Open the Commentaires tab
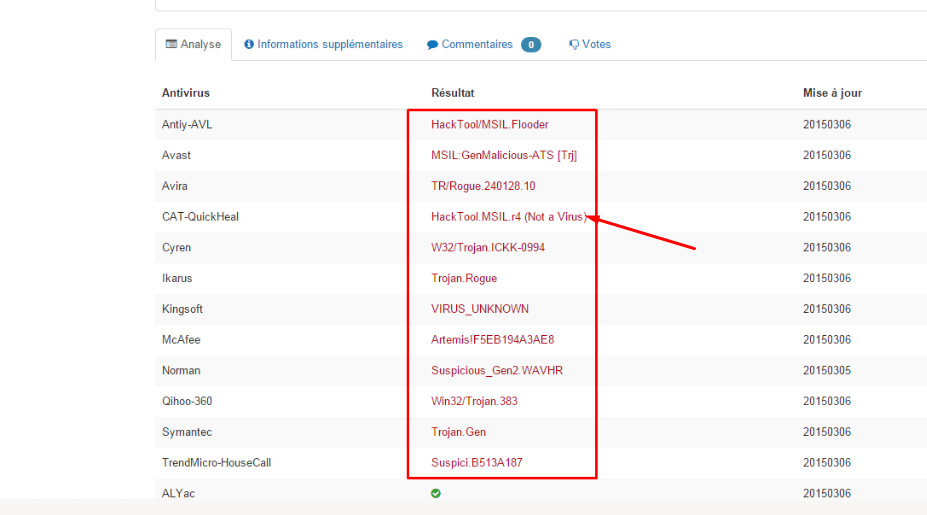This screenshot has height=515, width=927. point(484,44)
